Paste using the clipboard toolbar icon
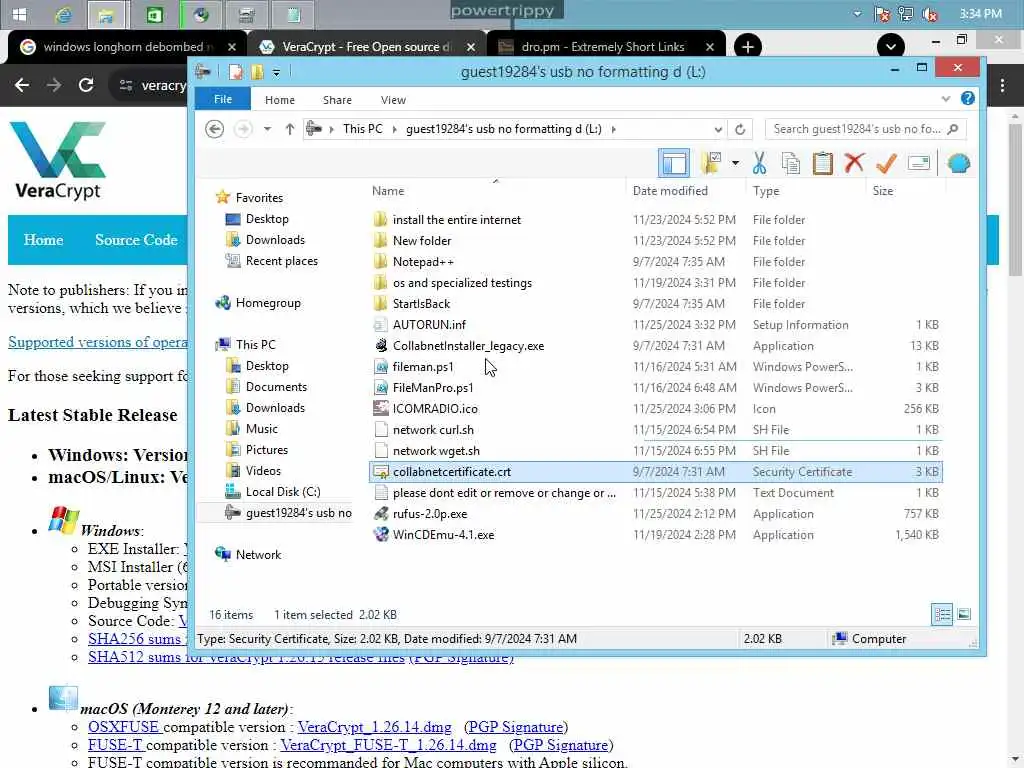The image size is (1024, 768). (822, 163)
